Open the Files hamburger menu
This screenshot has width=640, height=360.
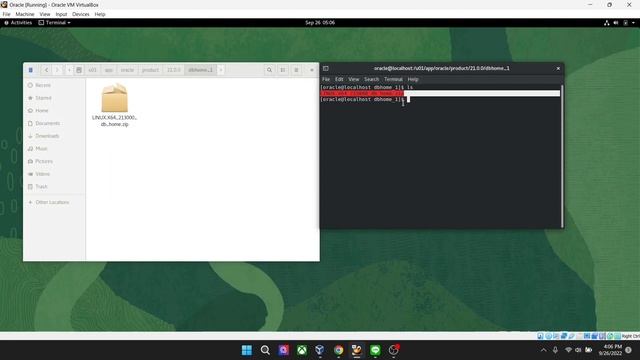coord(296,70)
